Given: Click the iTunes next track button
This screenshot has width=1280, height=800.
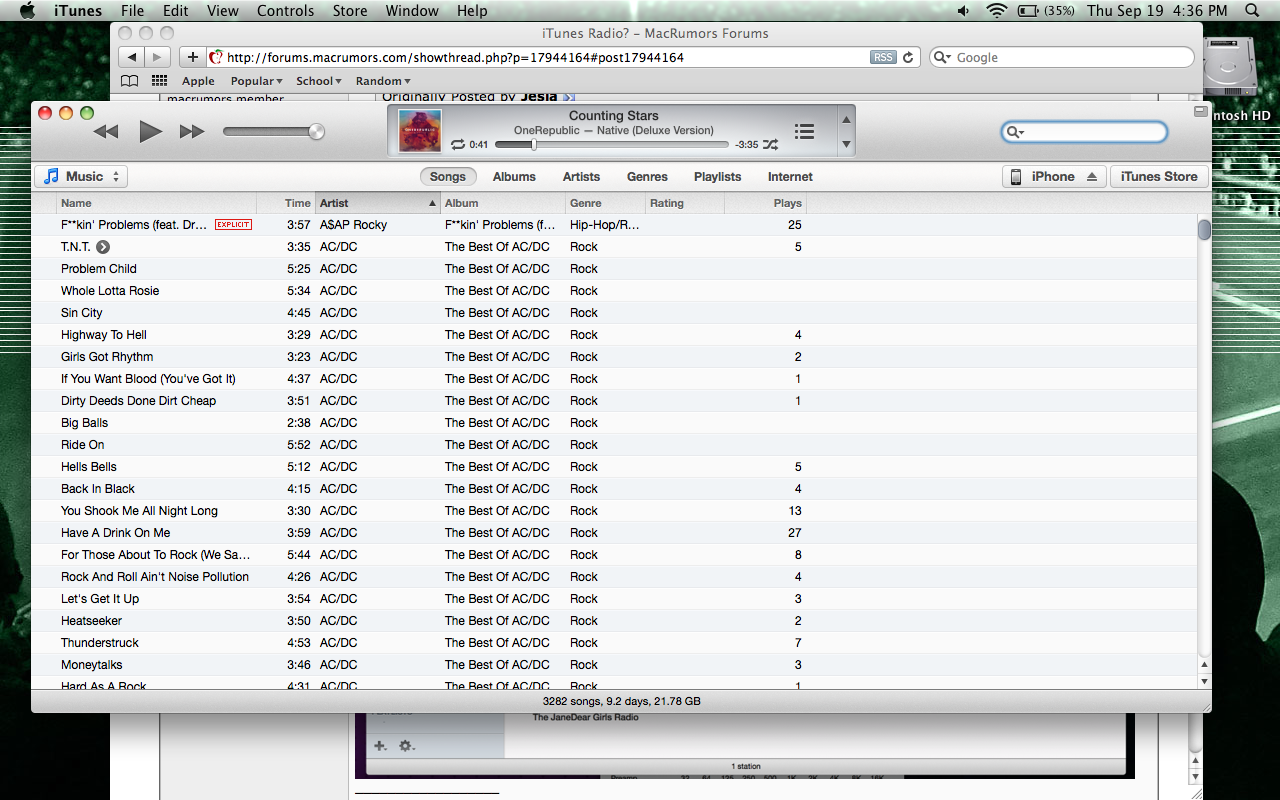Looking at the screenshot, I should click(192, 131).
